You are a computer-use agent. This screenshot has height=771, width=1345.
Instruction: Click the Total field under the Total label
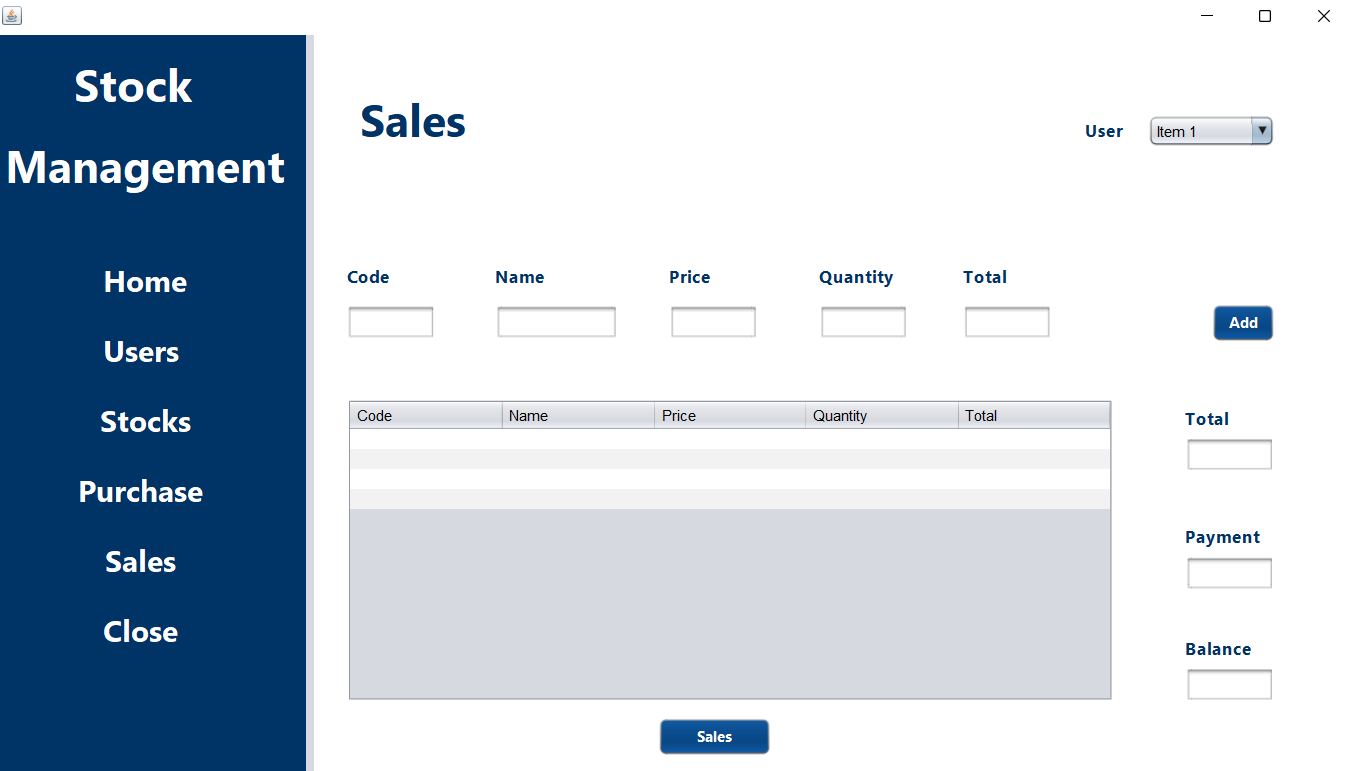pos(1229,454)
